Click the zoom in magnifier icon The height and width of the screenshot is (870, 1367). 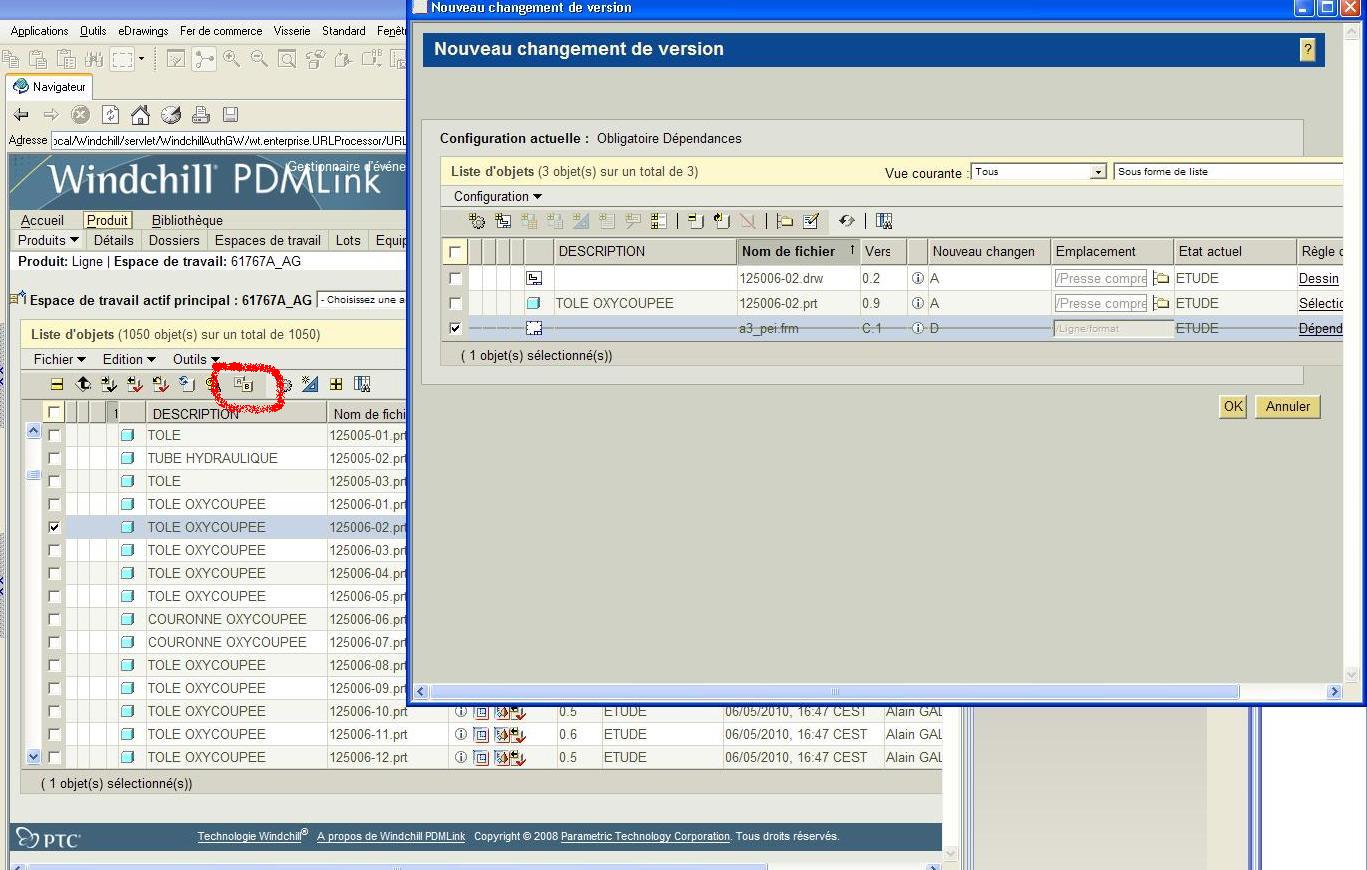coord(232,59)
